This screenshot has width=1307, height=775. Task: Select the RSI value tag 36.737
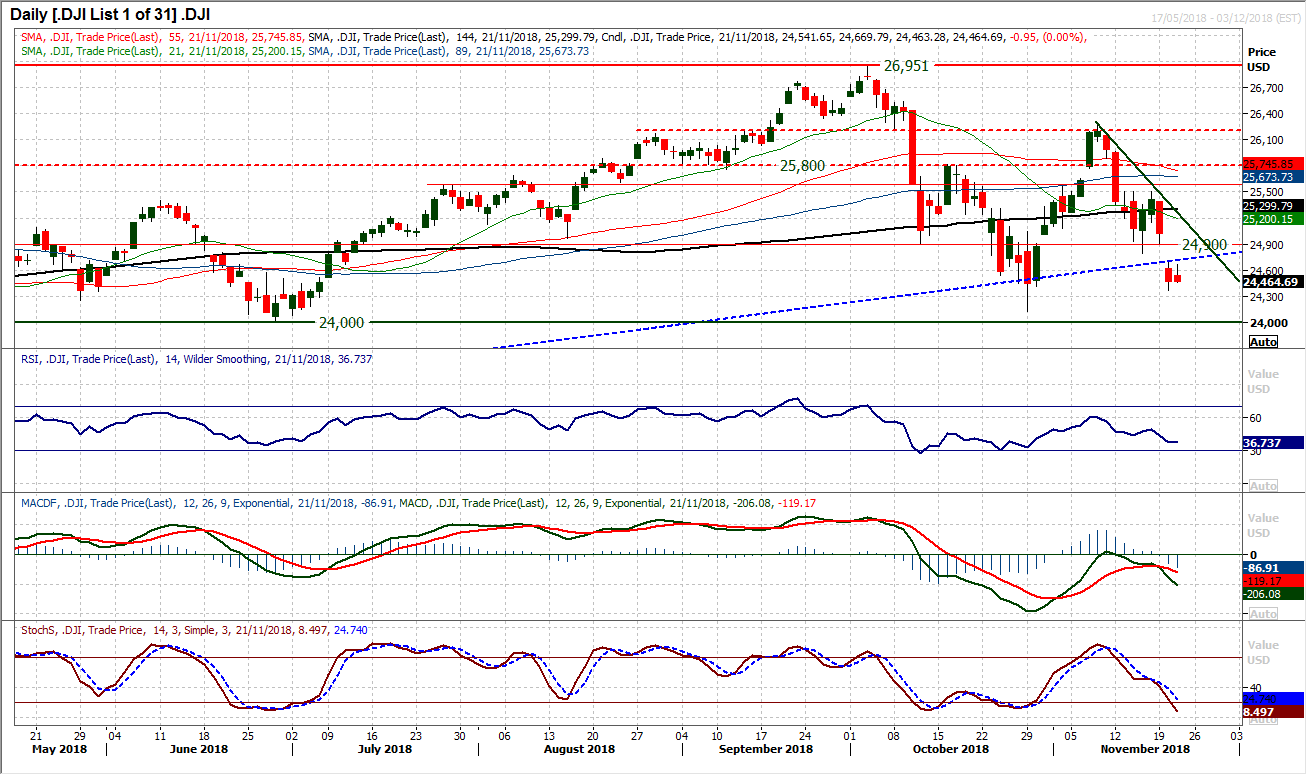pyautogui.click(x=1272, y=442)
